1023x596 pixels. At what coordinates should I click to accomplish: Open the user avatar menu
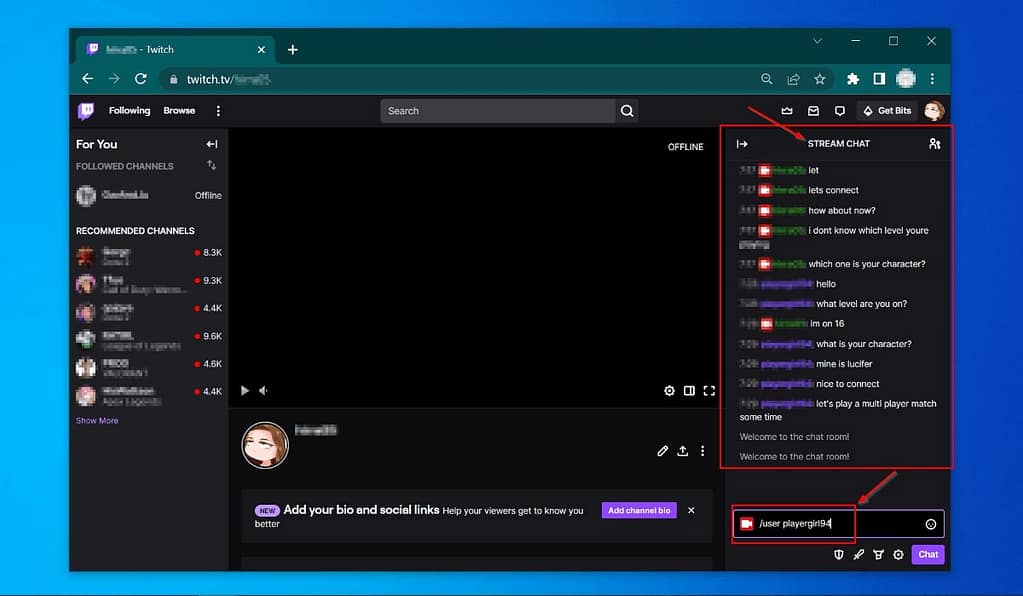934,111
